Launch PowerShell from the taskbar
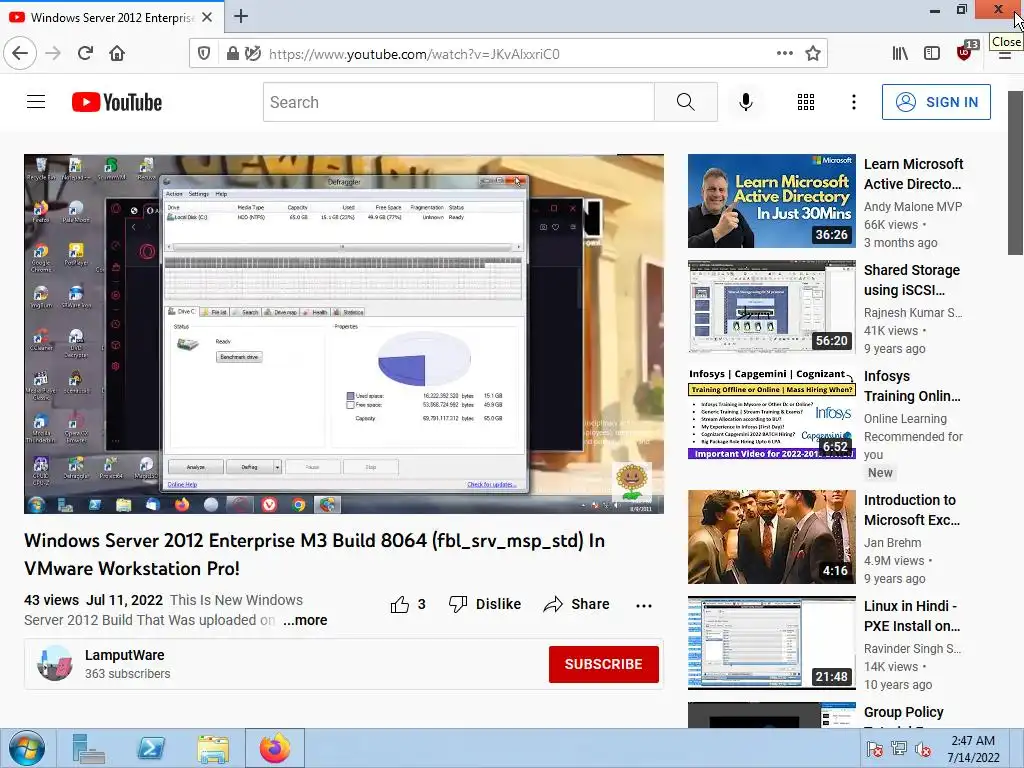This screenshot has height=768, width=1024. (x=151, y=748)
